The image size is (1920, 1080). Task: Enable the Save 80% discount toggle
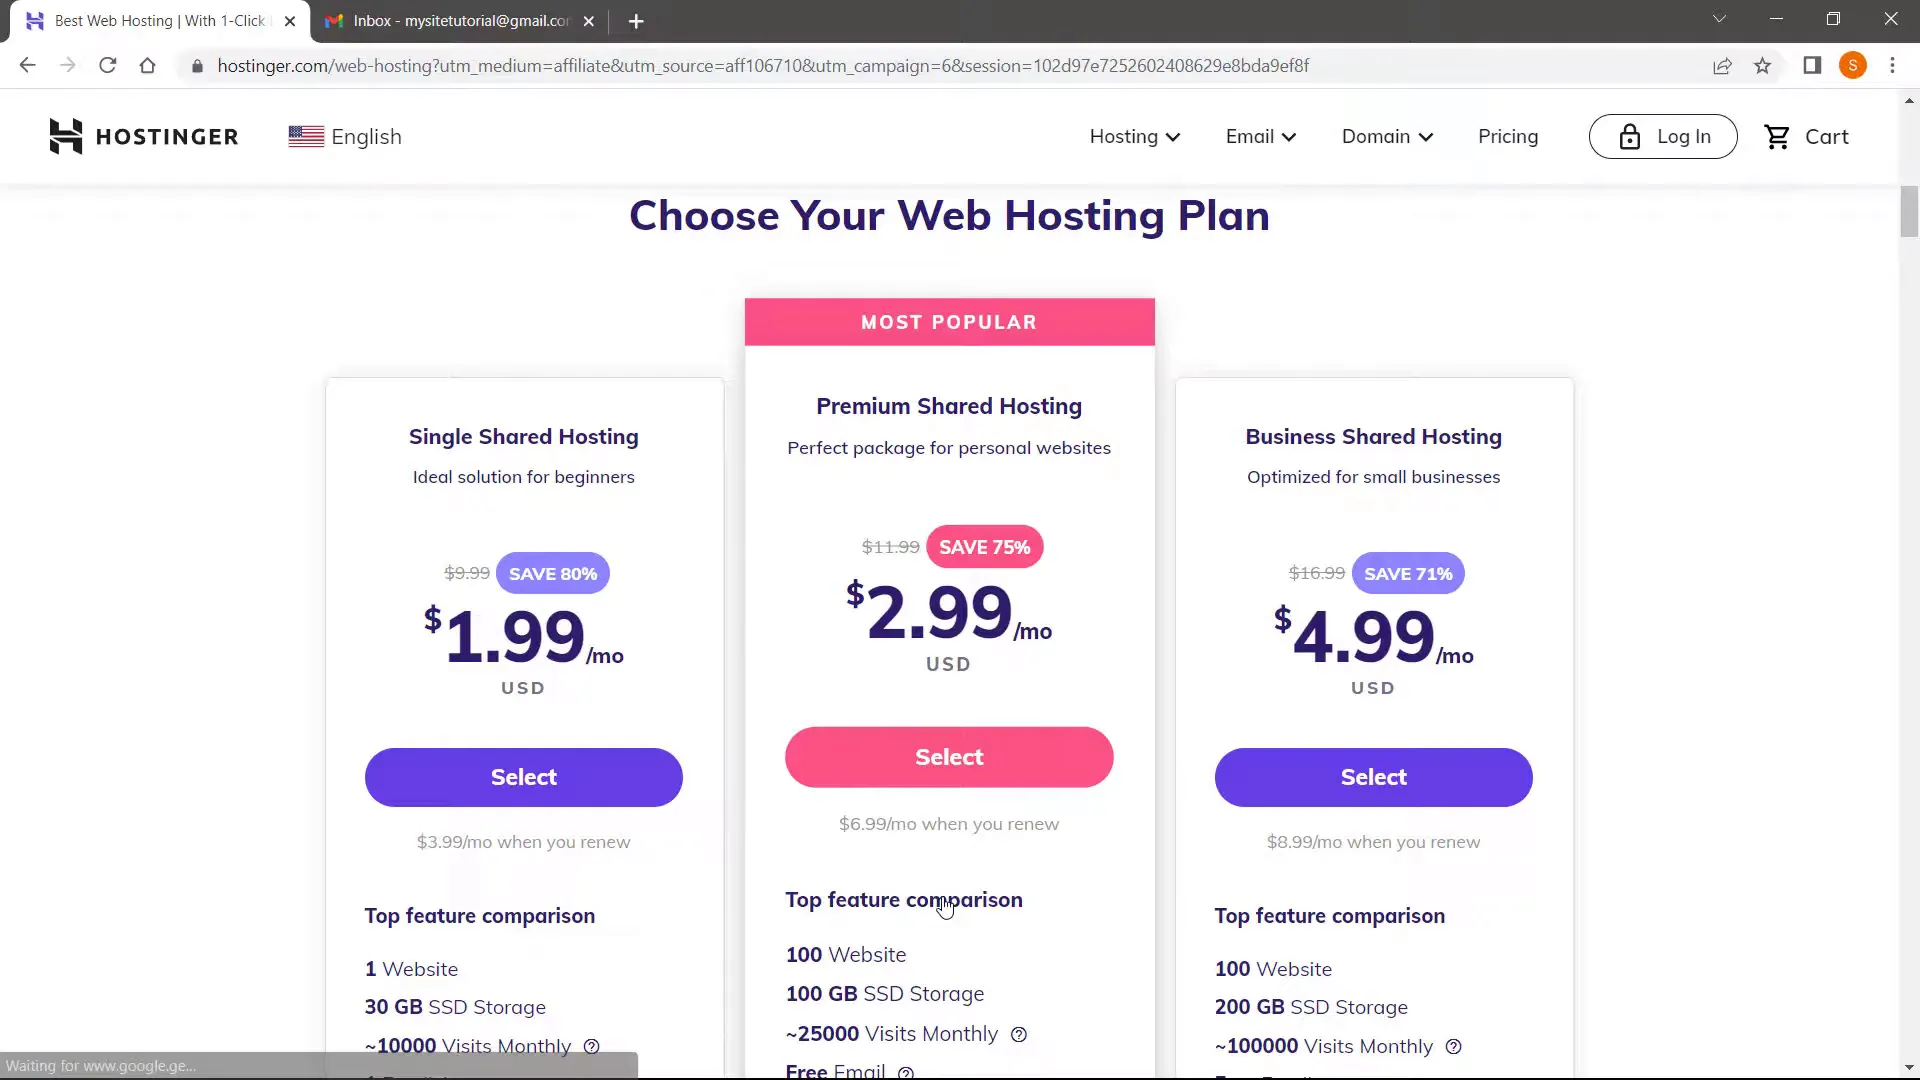tap(553, 572)
